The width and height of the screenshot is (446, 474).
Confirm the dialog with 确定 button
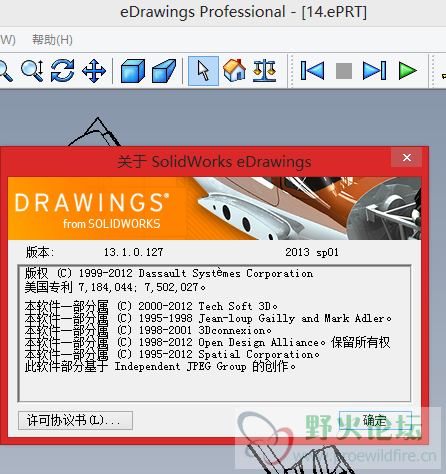pos(375,420)
